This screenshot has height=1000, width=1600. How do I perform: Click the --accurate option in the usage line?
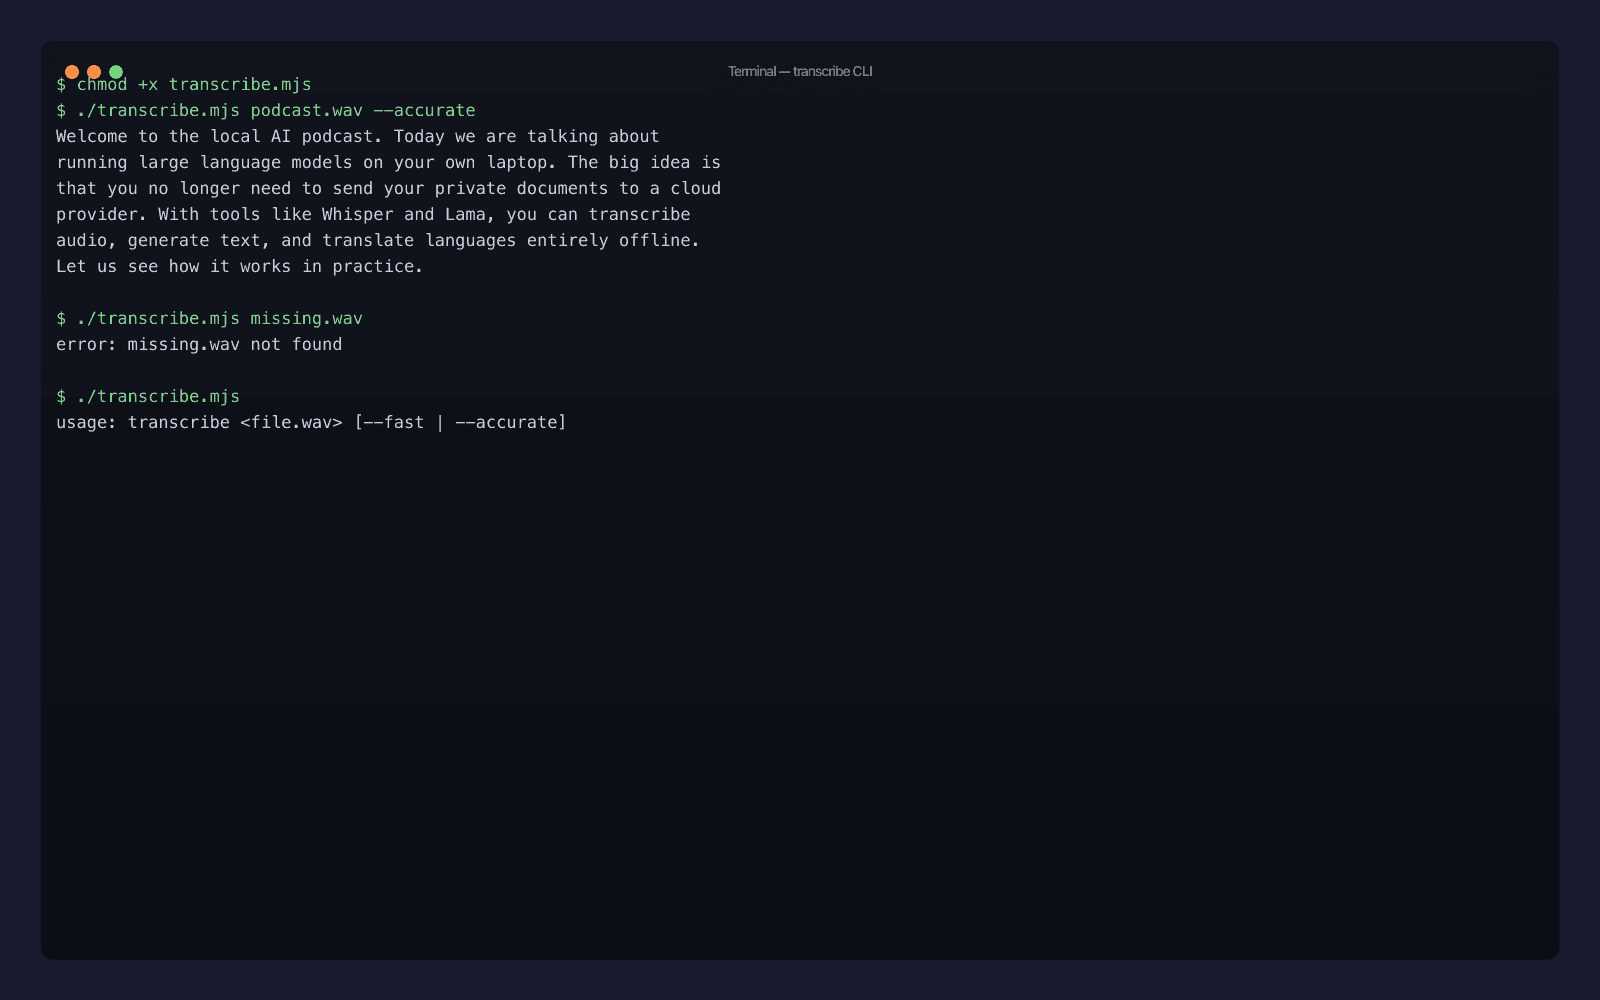click(508, 422)
